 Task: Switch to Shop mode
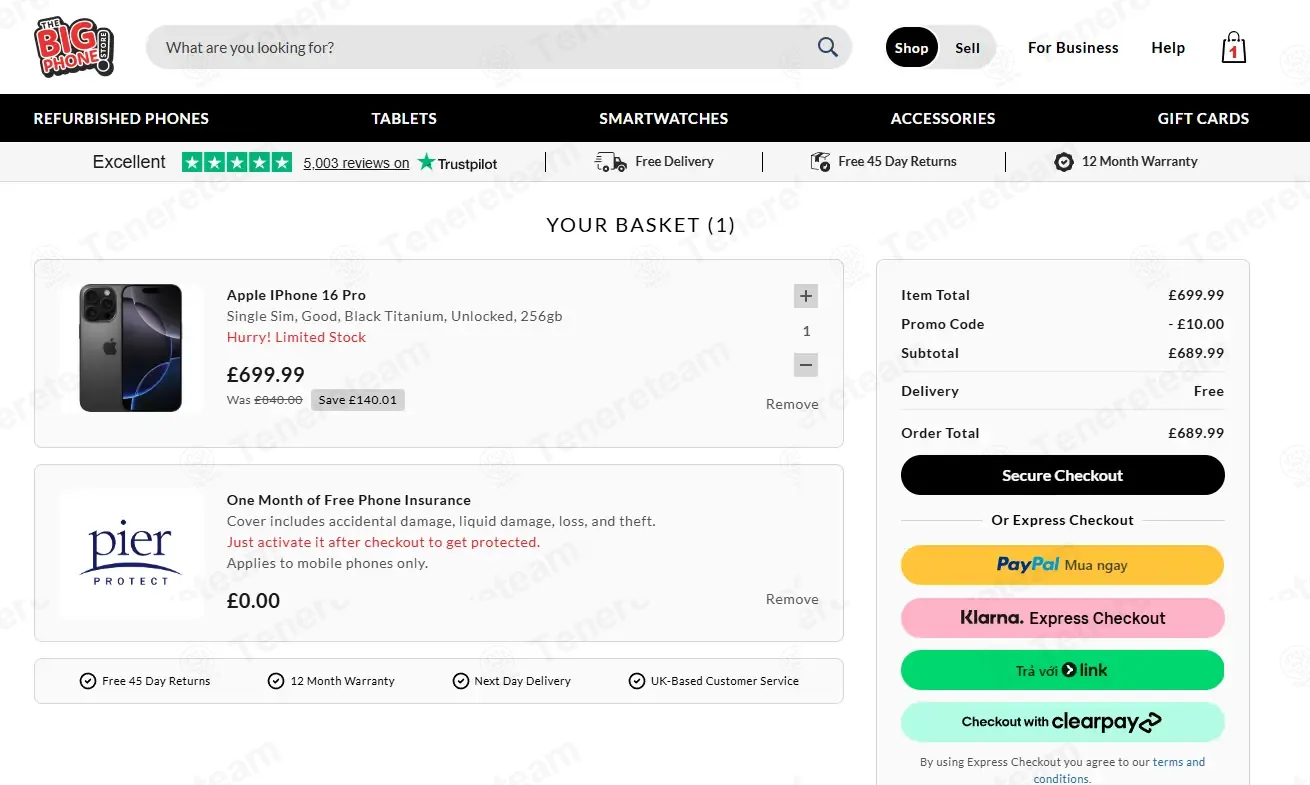pyautogui.click(x=912, y=48)
